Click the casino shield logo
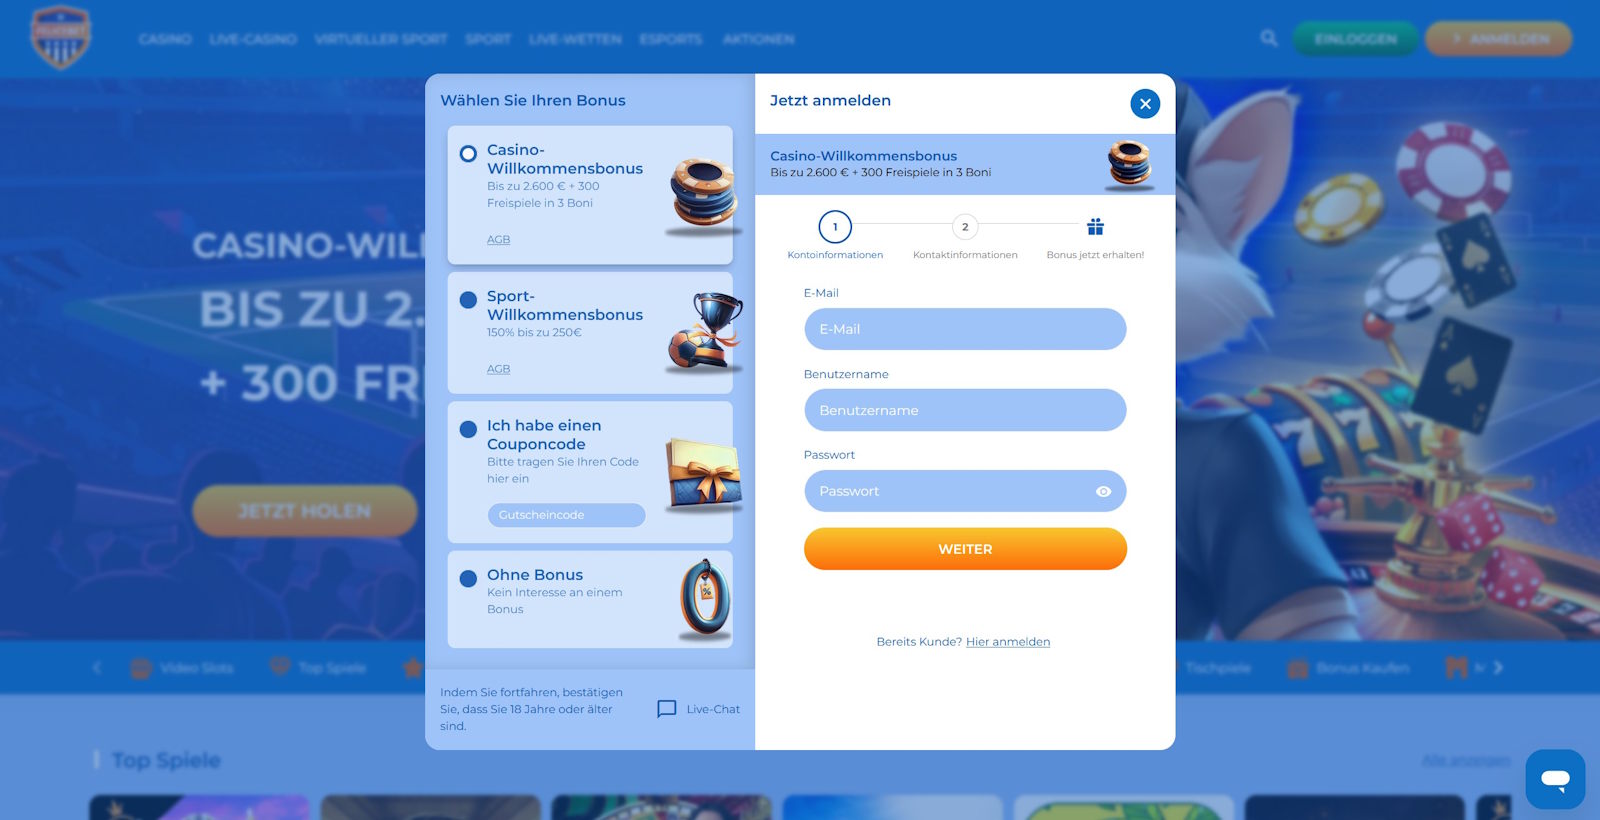Screen dimensions: 1600x820 [61, 38]
